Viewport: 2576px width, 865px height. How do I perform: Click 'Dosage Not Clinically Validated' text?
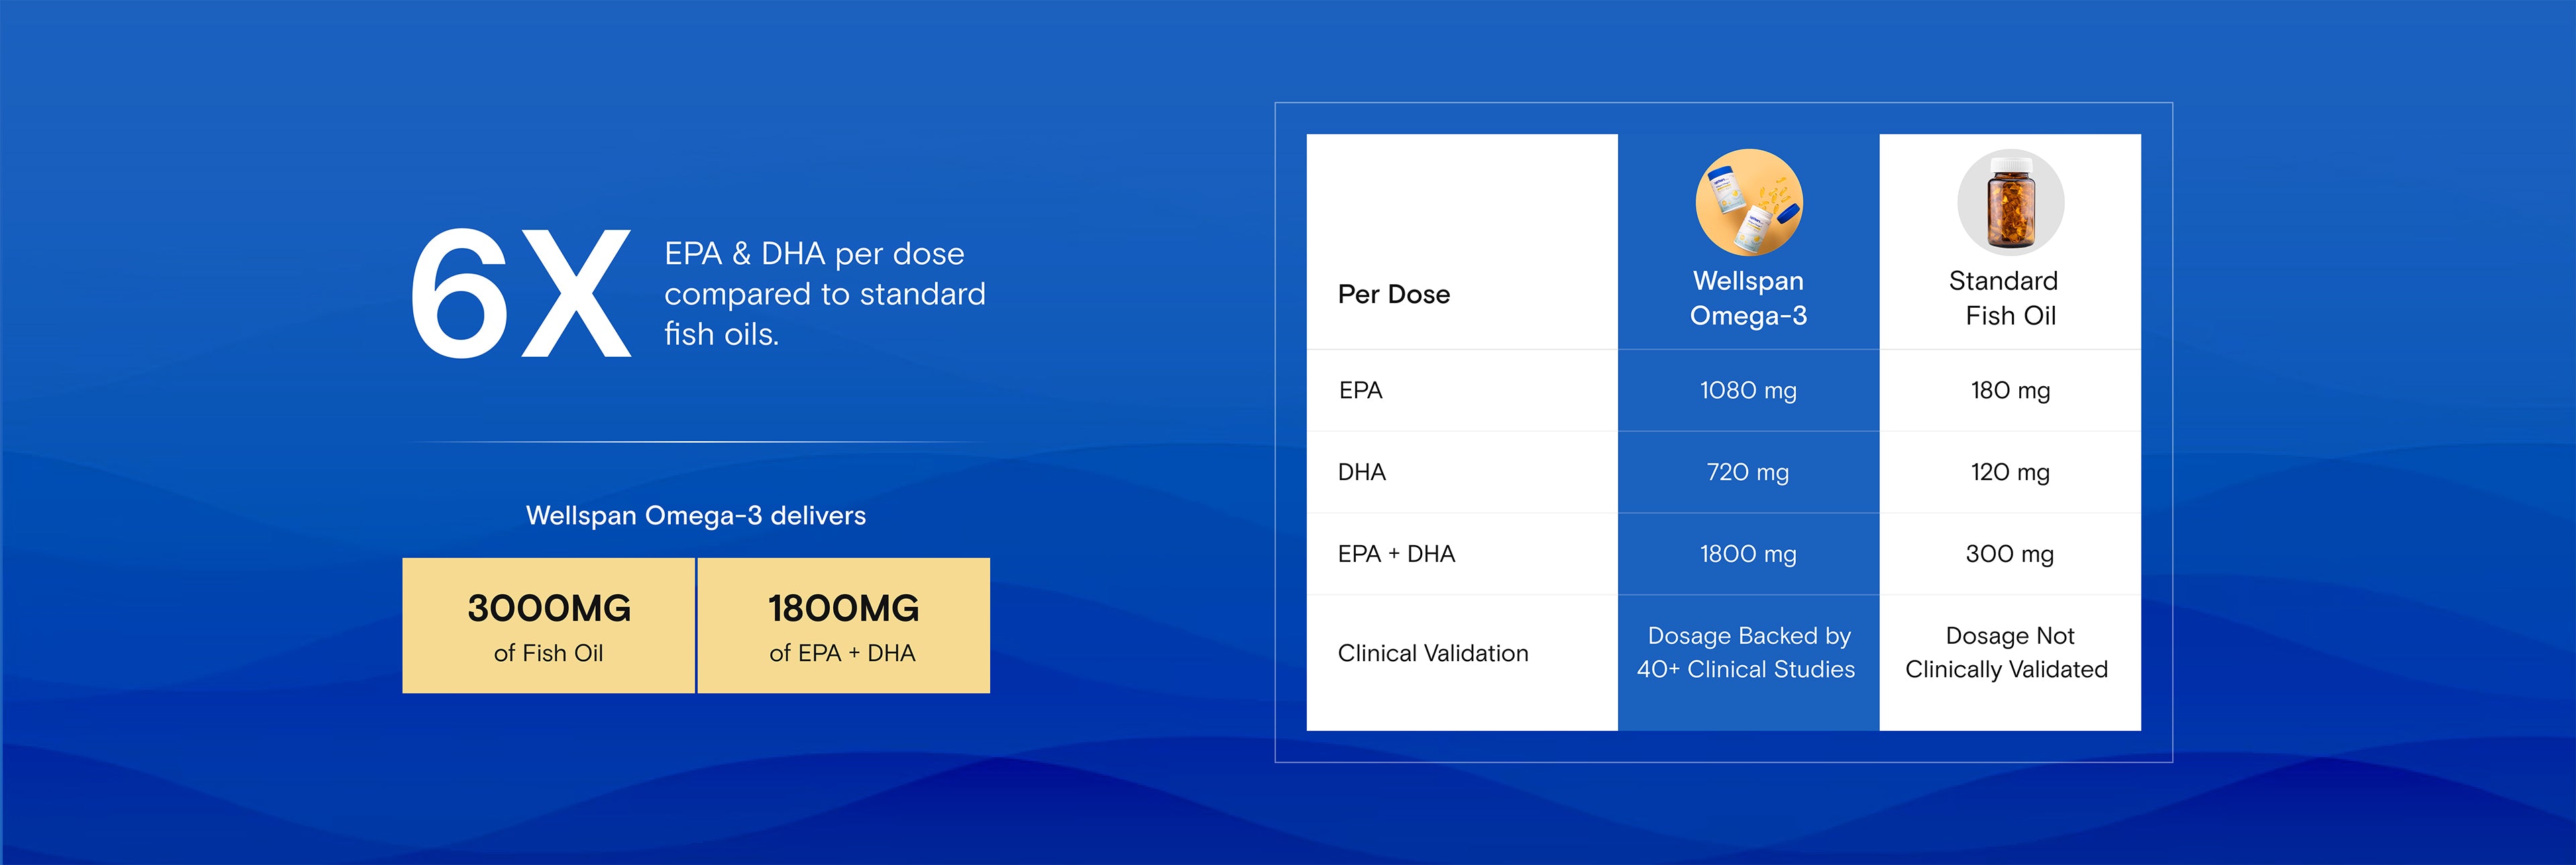[2008, 652]
